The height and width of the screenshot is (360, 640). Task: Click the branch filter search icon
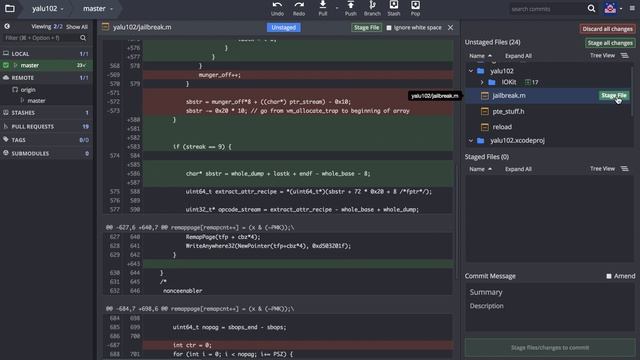pyautogui.click(x=83, y=38)
